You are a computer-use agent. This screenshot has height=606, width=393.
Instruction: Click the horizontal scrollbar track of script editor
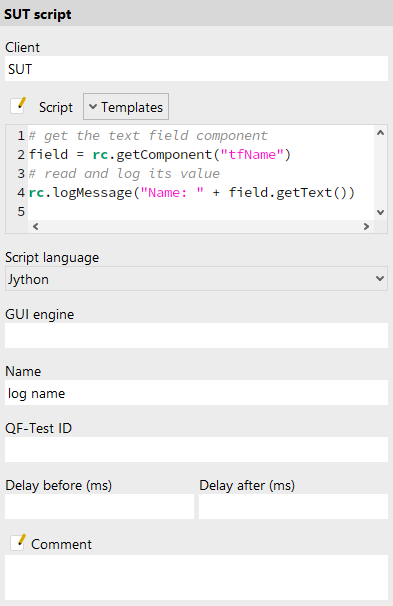(201, 226)
